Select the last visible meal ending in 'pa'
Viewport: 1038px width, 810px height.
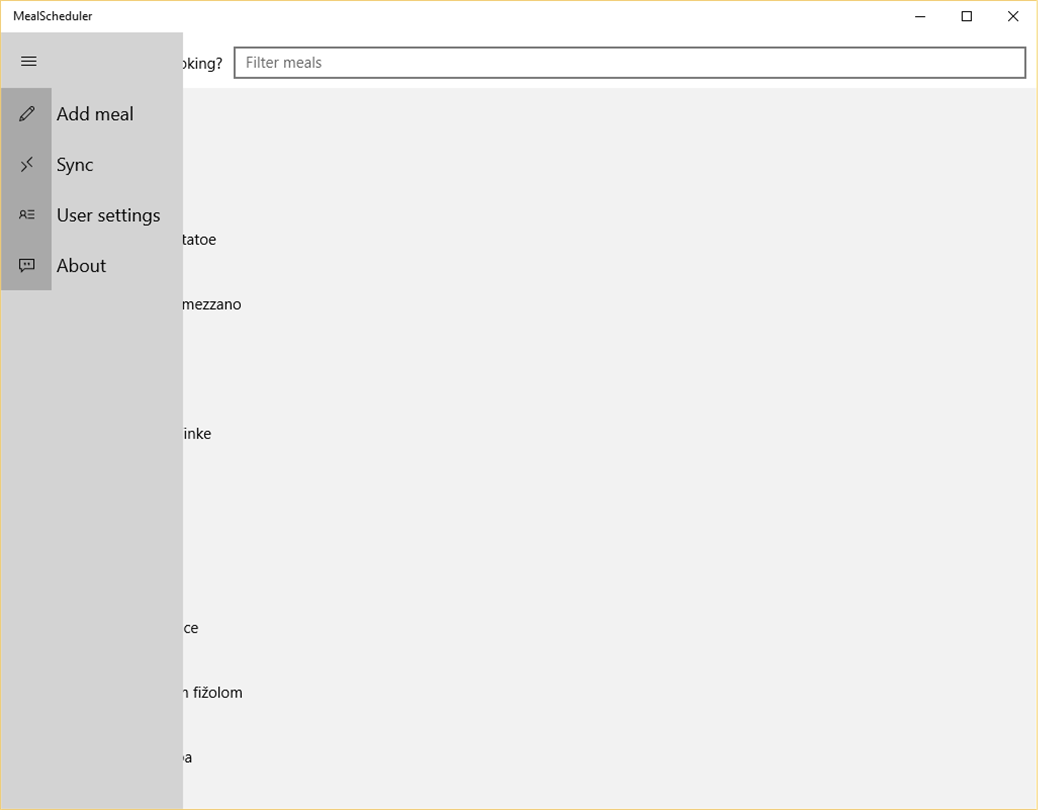[x=187, y=758]
